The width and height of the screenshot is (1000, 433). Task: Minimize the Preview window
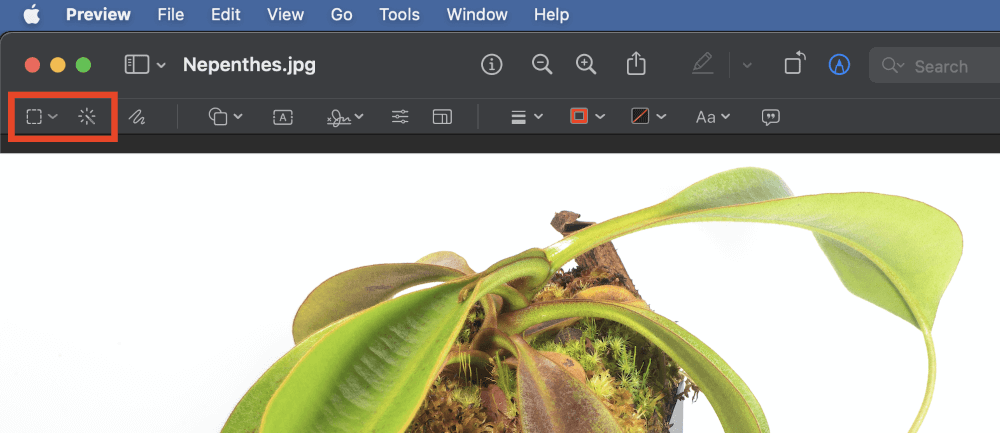(58, 65)
